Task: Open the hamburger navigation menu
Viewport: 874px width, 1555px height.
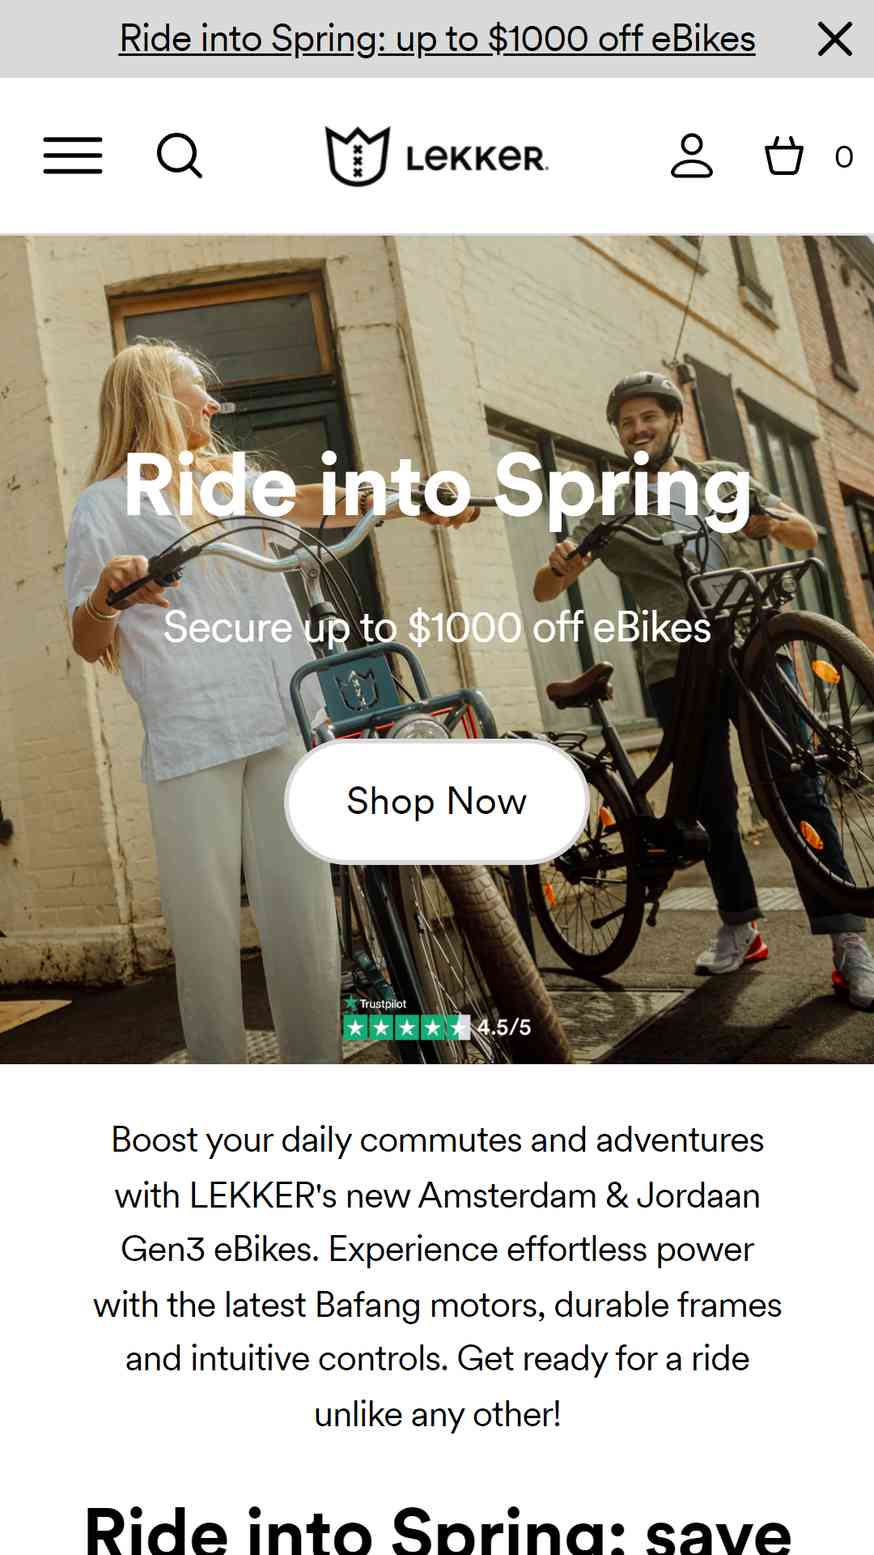Action: pos(72,156)
